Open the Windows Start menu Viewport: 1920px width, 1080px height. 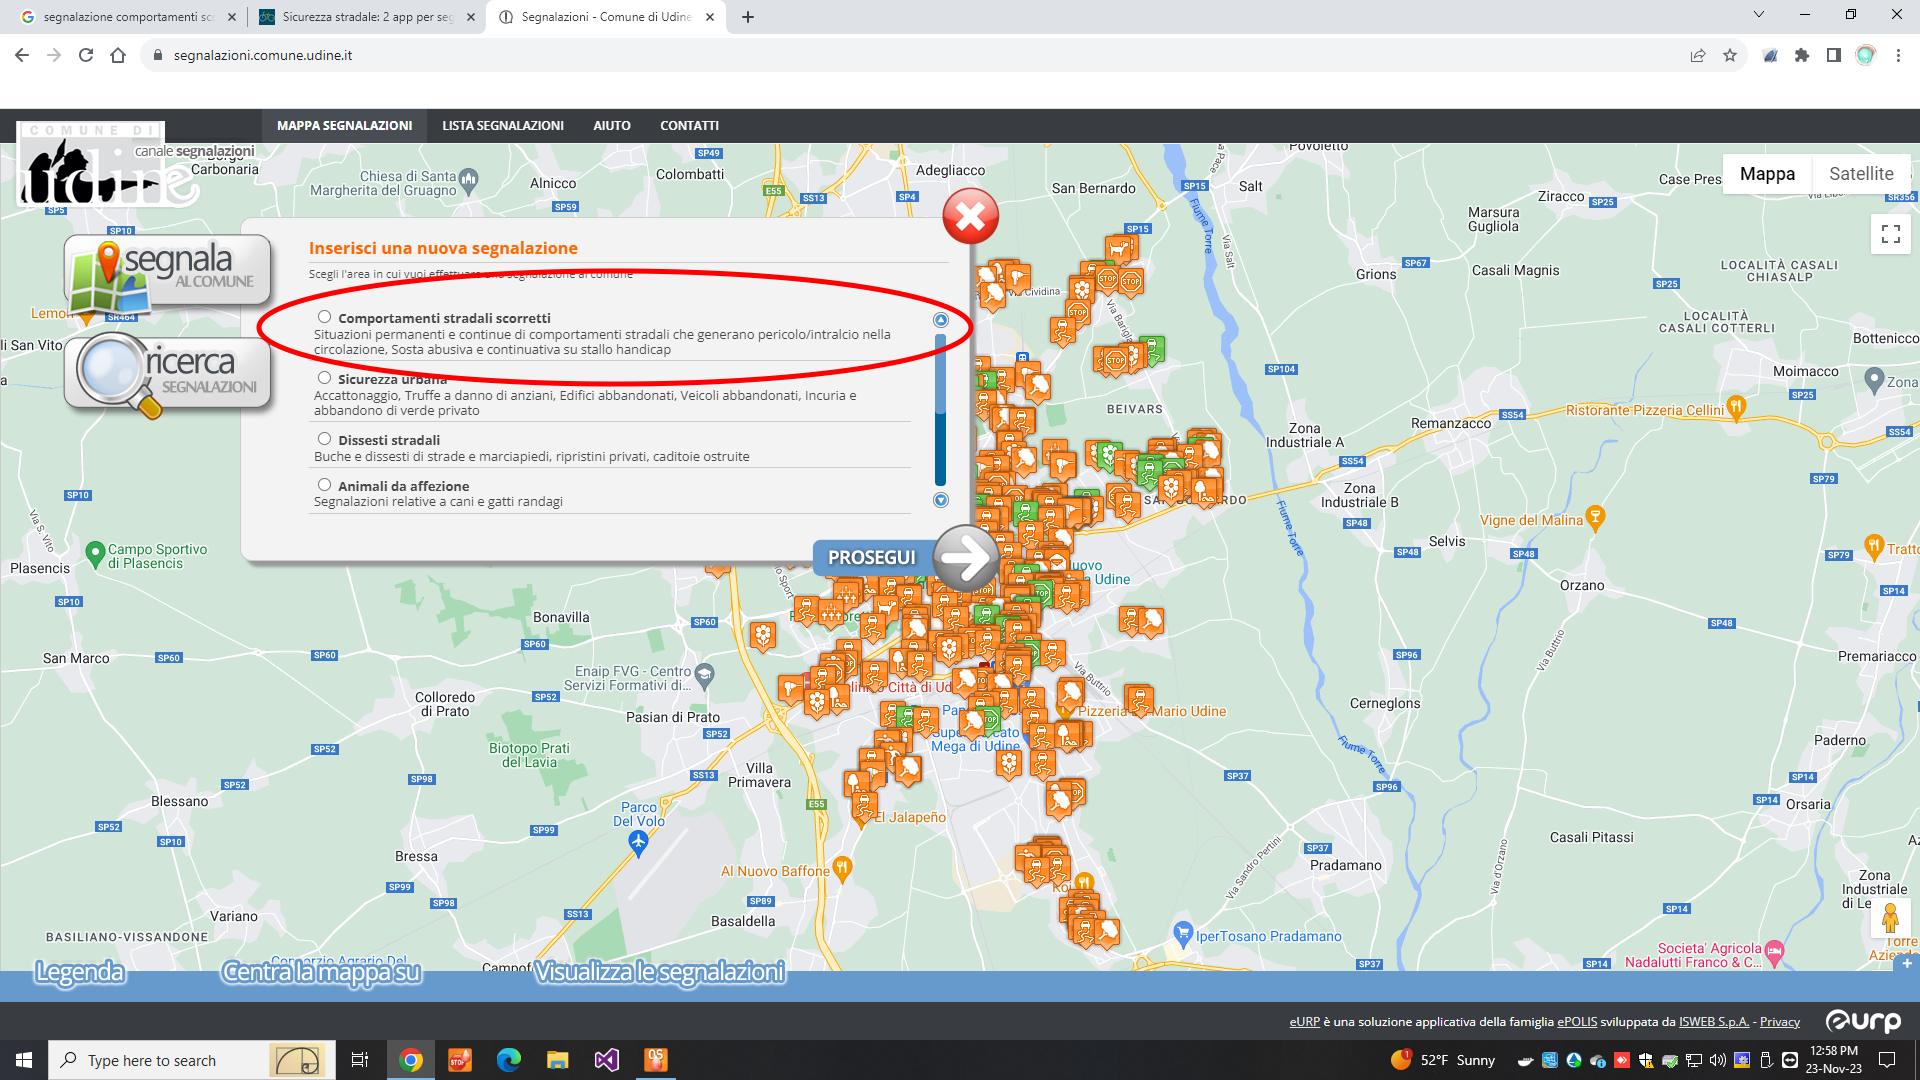click(24, 1060)
